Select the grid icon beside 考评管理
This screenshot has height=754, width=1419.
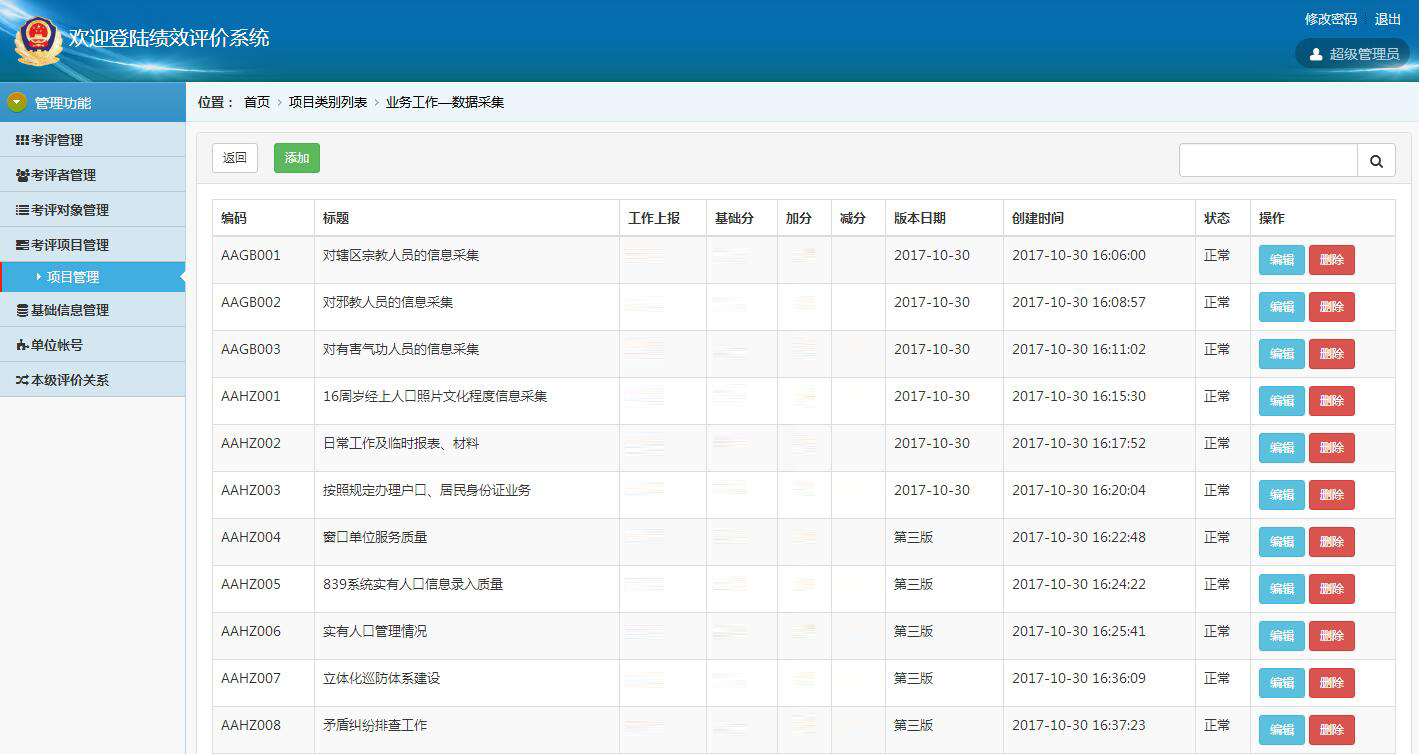click(x=20, y=139)
